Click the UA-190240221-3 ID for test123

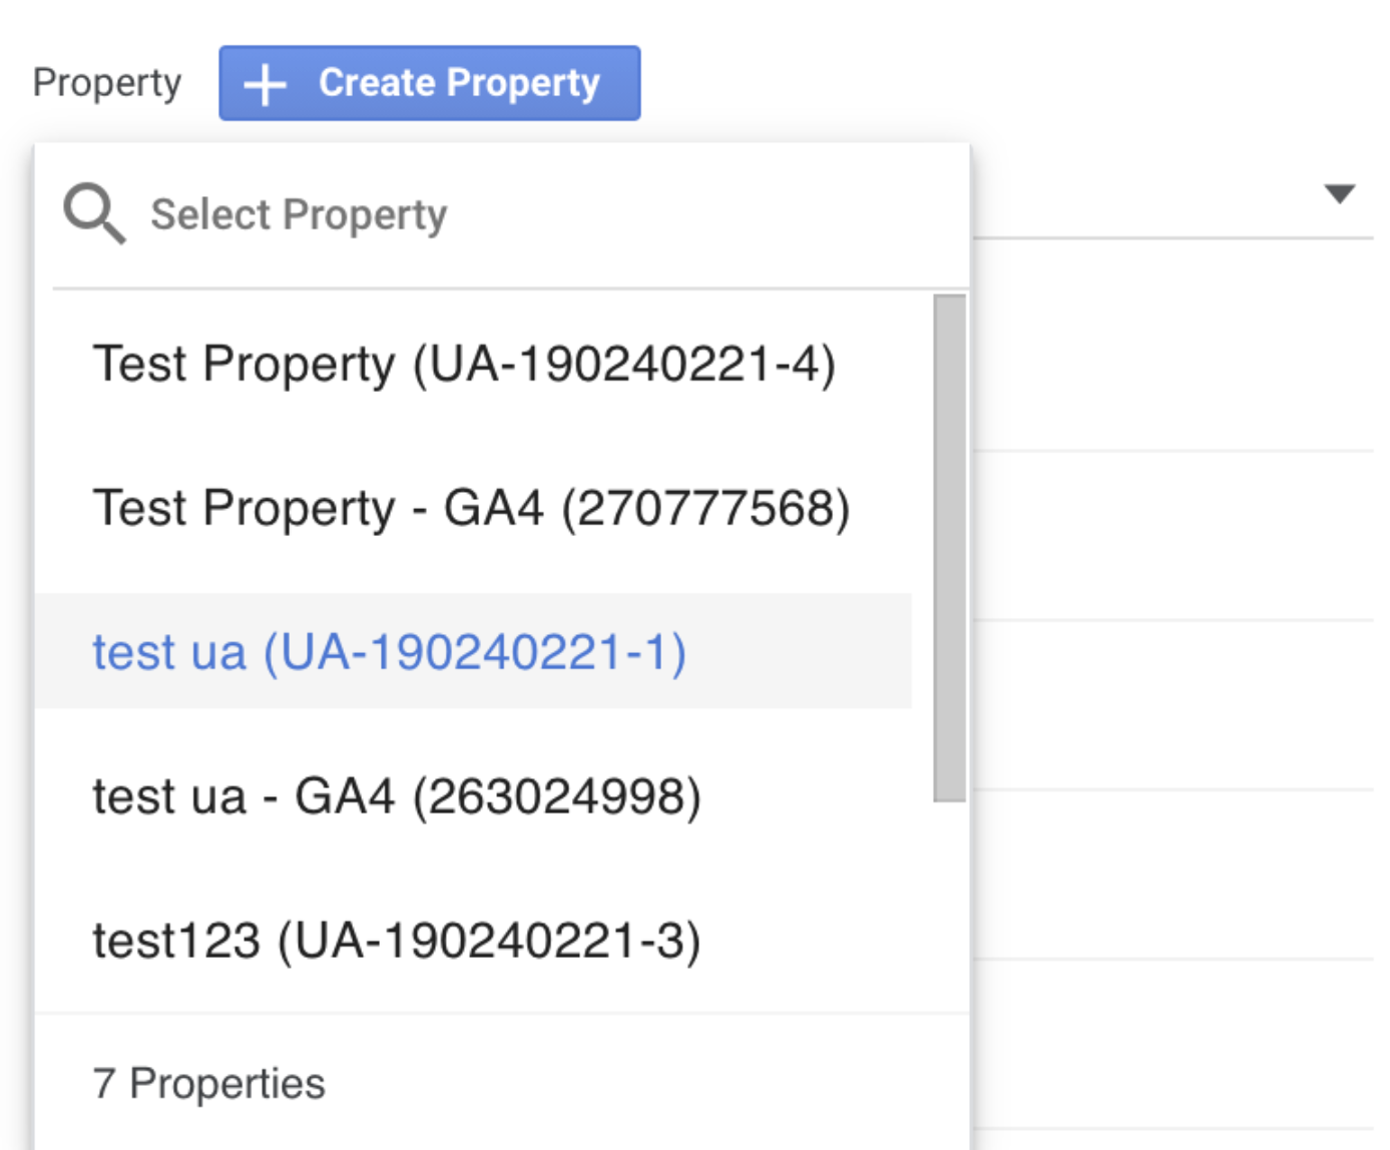tap(490, 941)
